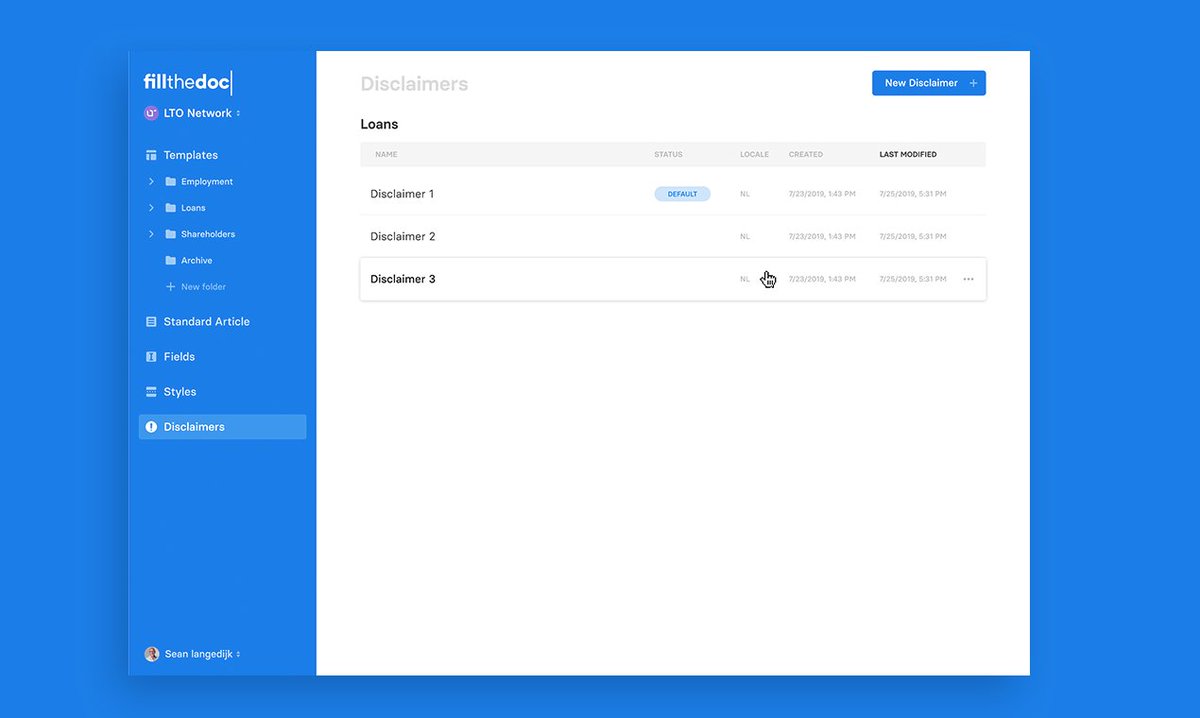Expand the Loans folder chevron
This screenshot has height=718, width=1200.
click(x=151, y=208)
